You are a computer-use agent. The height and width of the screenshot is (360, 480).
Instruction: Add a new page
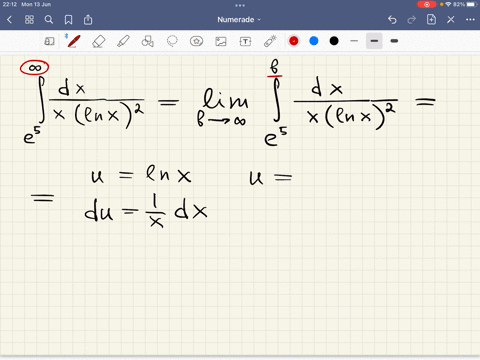[x=431, y=20]
